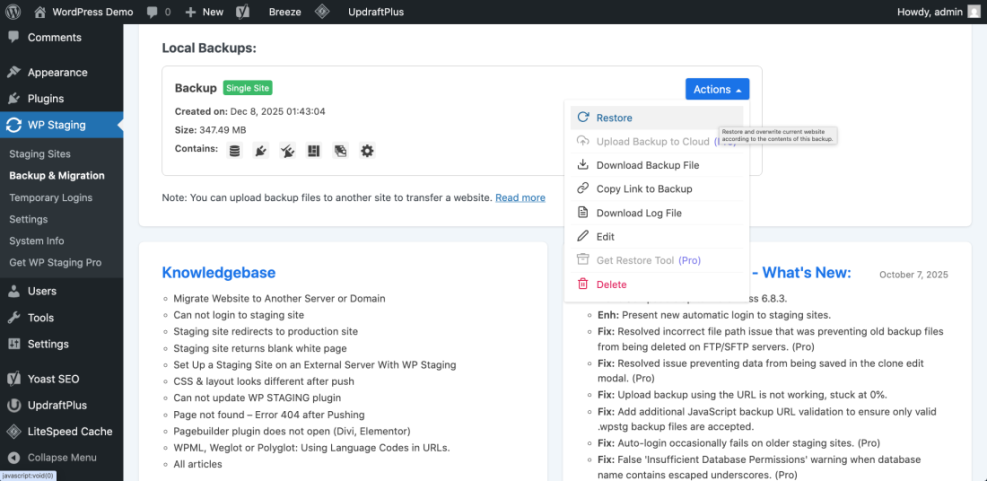Open WP Staging sidebar menu
Viewport: 987px width, 481px height.
click(x=62, y=125)
